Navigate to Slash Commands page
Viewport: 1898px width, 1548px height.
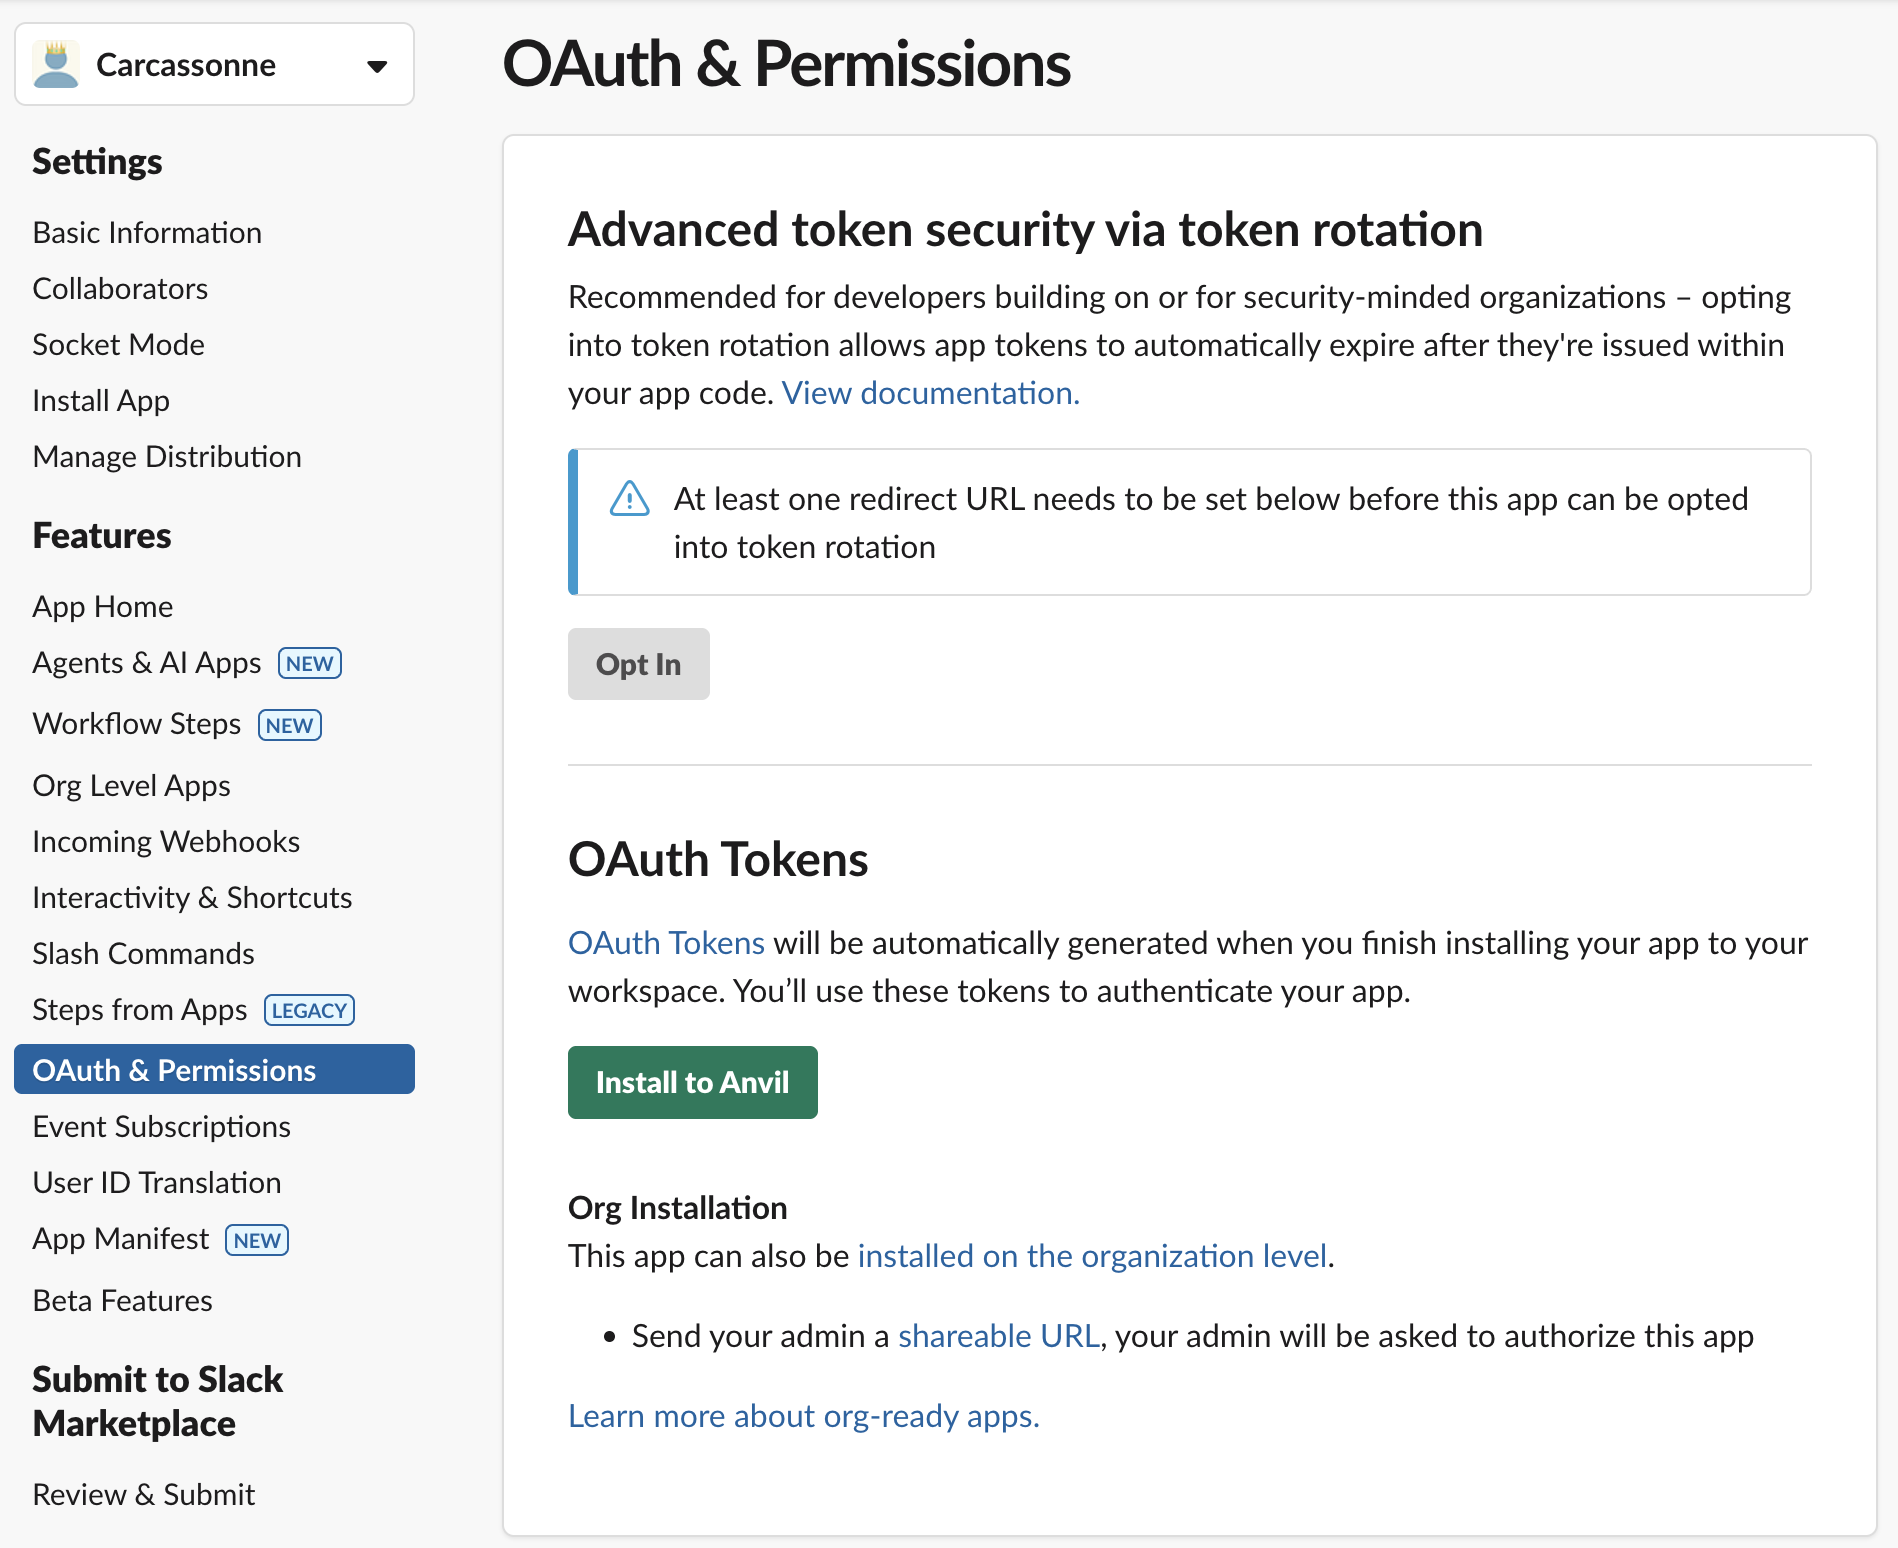click(x=143, y=954)
